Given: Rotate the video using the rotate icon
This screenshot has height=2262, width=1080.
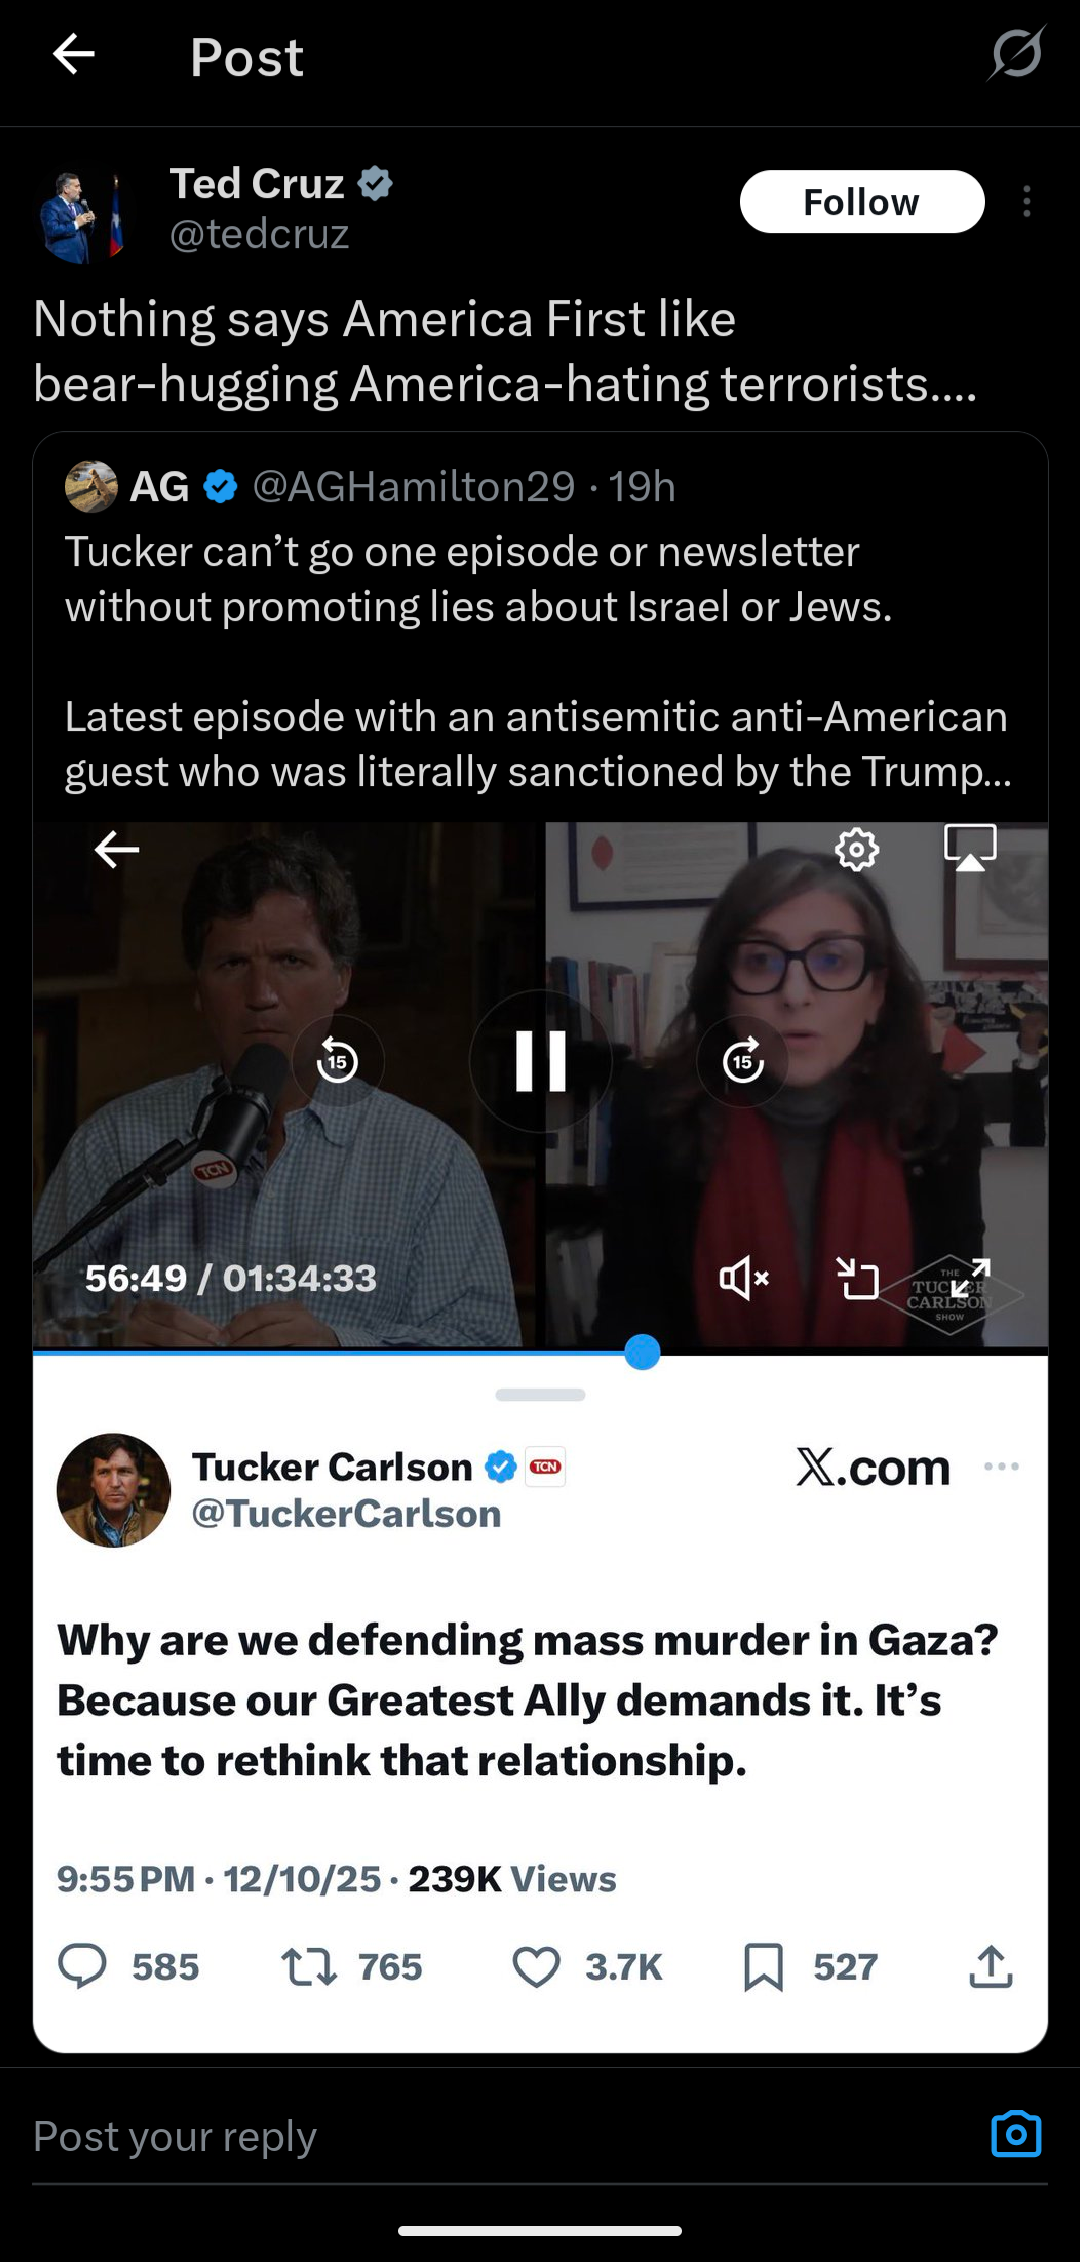Looking at the screenshot, I should tap(857, 1278).
